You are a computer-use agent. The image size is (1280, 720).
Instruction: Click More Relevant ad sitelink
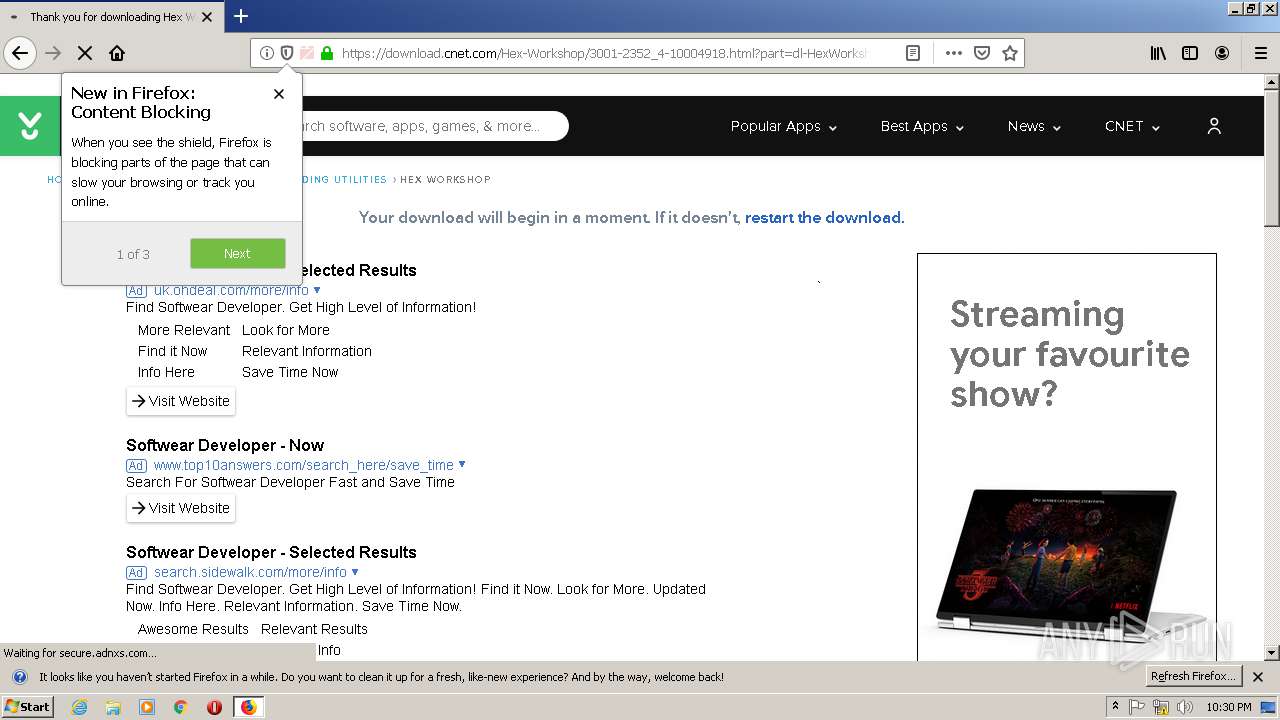point(184,330)
